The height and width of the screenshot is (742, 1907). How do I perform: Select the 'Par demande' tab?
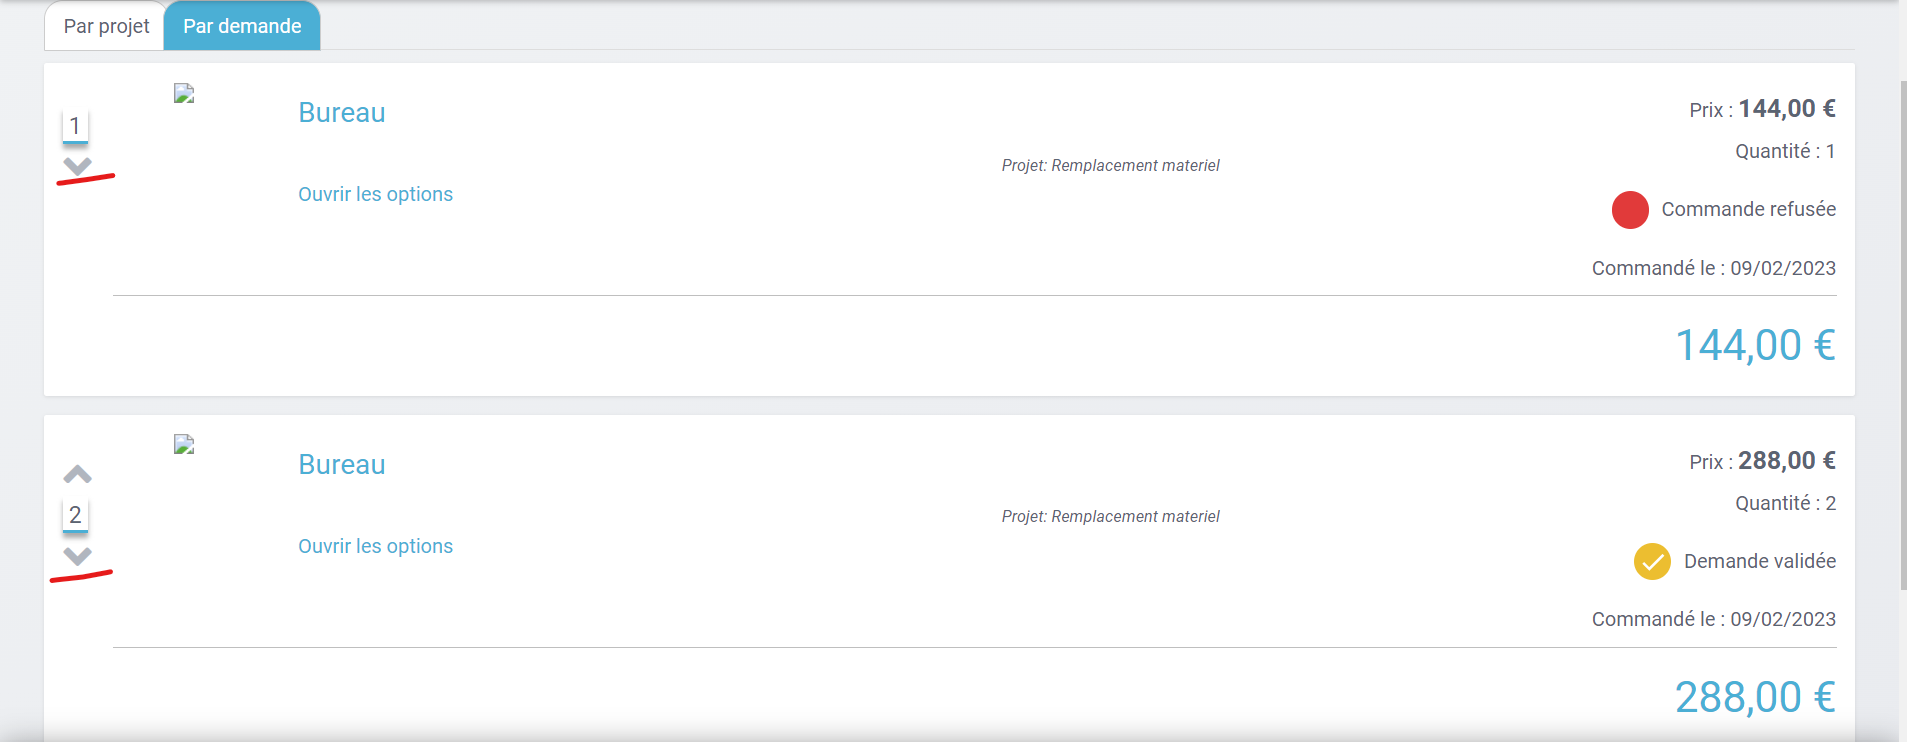[242, 26]
